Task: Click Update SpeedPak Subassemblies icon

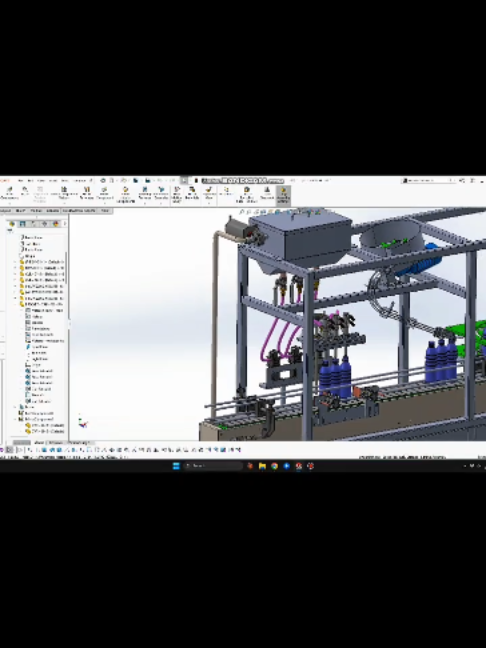Action: (x=247, y=194)
